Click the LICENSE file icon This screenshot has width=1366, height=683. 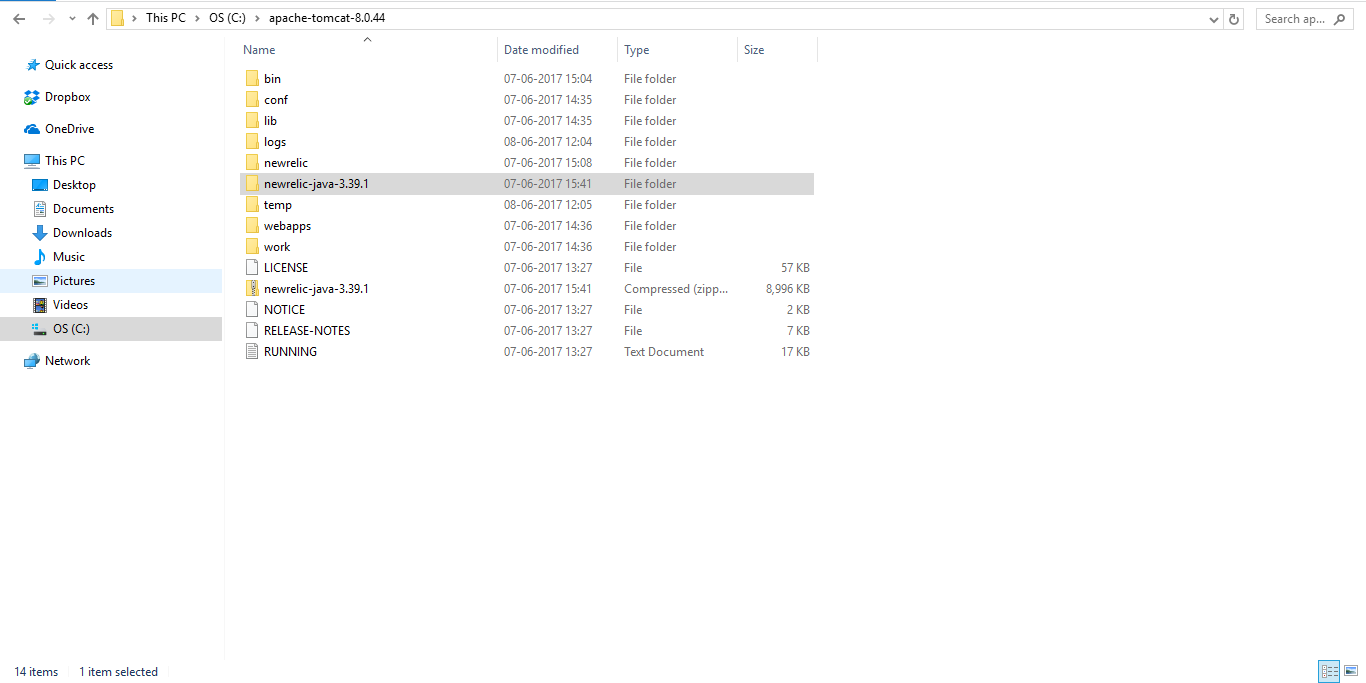(252, 268)
